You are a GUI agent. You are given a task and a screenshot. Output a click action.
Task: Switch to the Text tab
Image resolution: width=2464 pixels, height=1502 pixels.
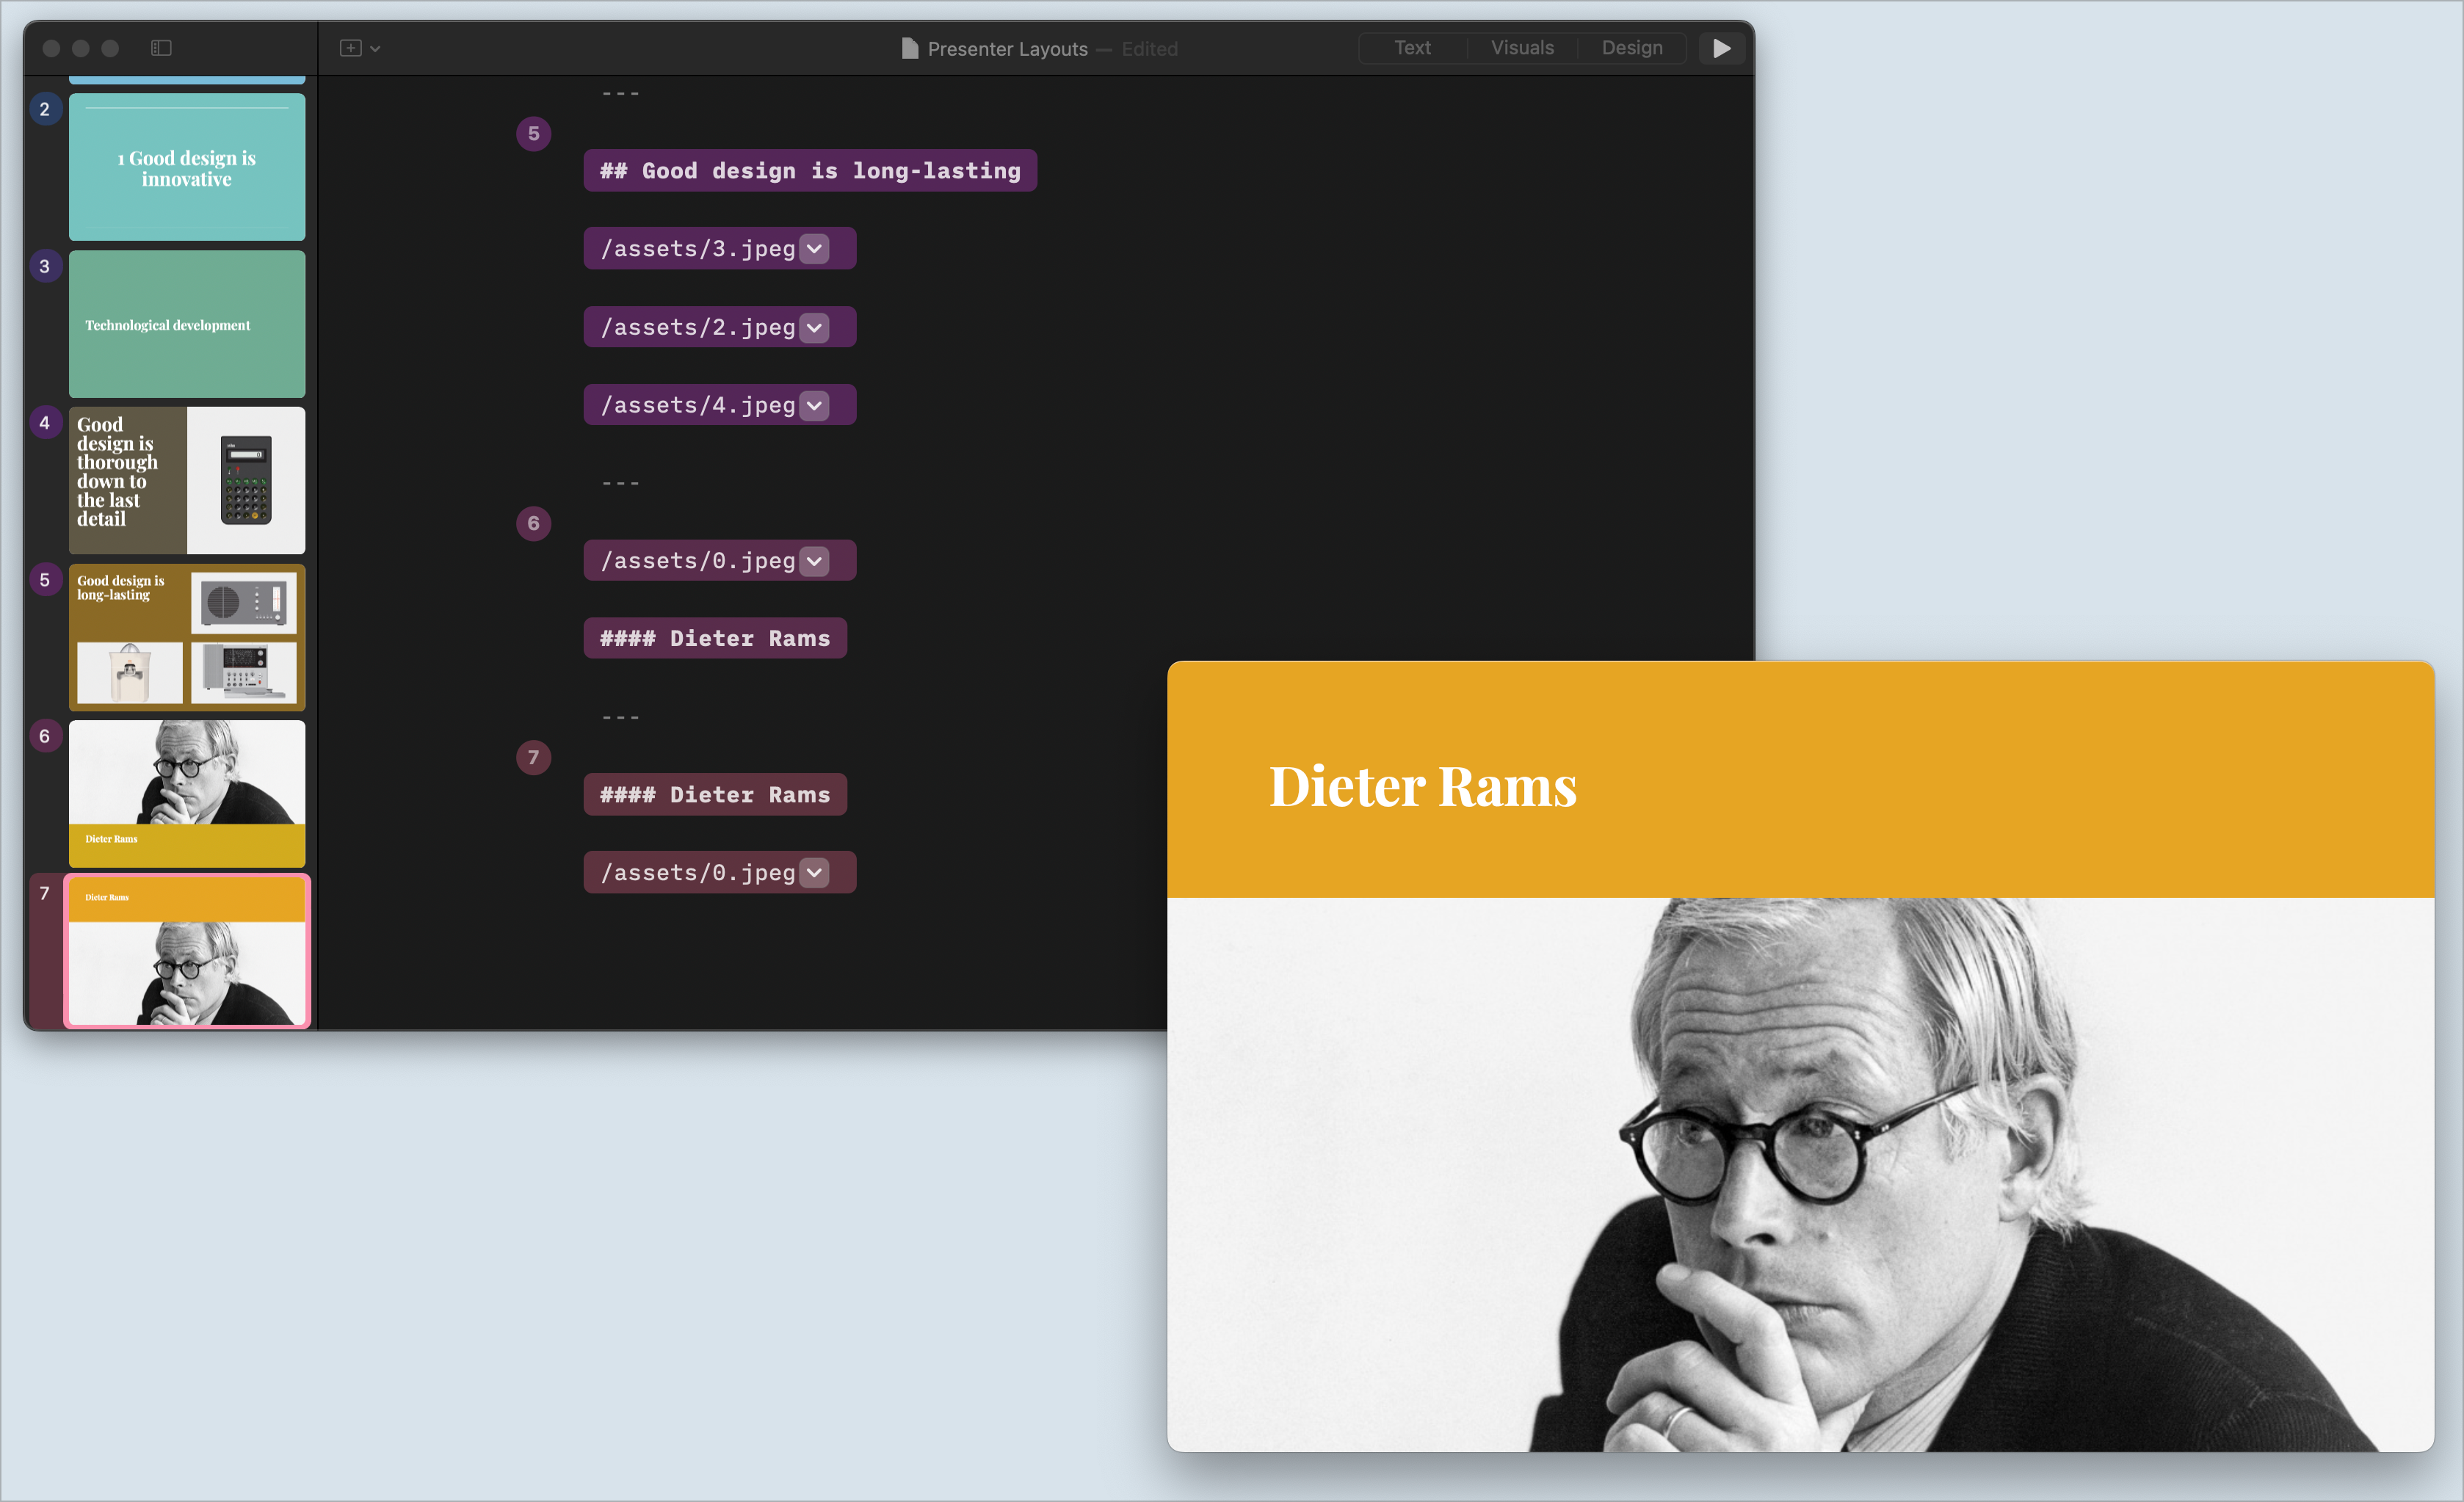1412,48
